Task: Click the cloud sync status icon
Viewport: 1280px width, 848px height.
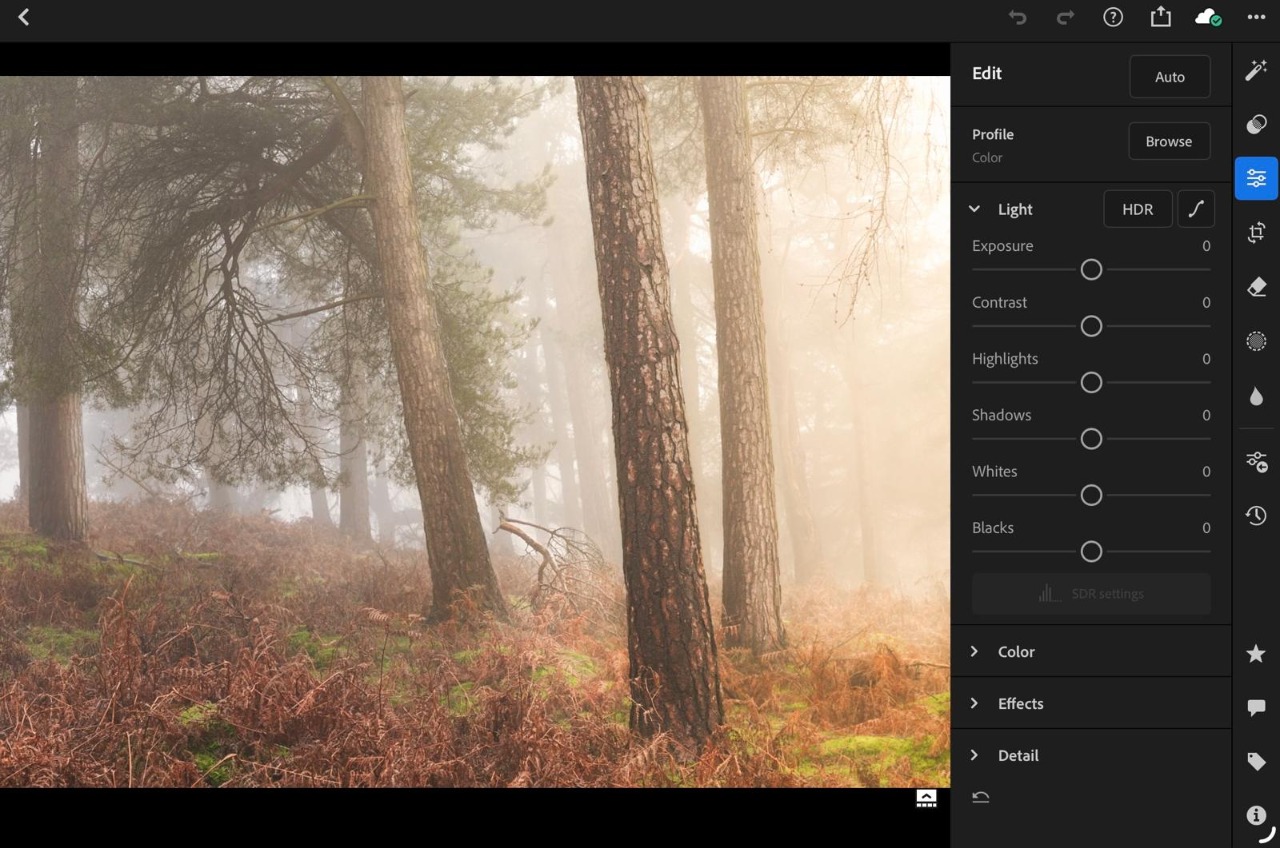Action: click(1208, 17)
